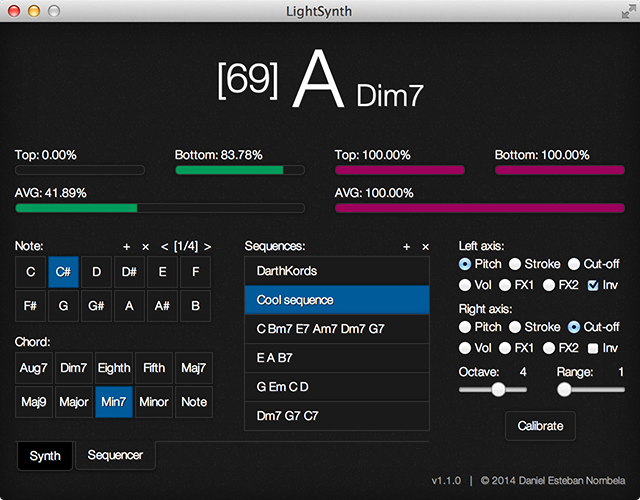Switch to the Sequencer tab

point(115,455)
